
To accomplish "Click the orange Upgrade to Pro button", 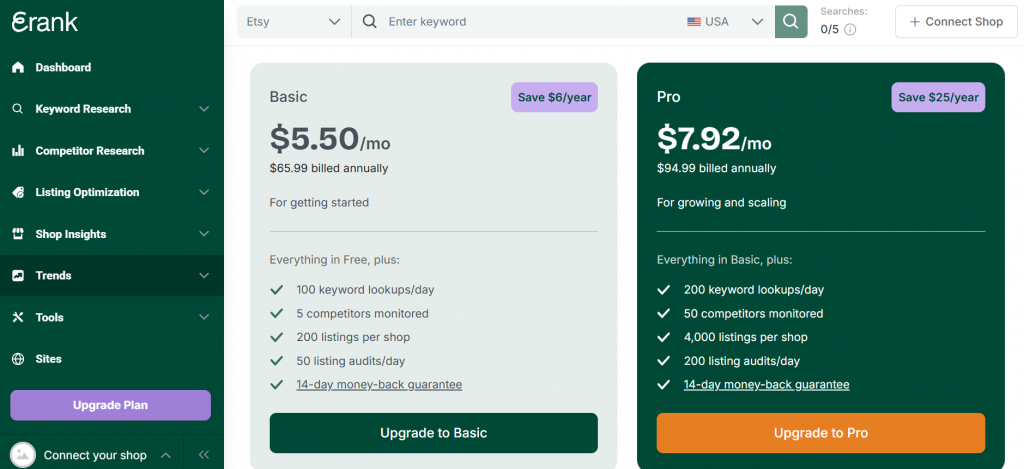I will [820, 433].
